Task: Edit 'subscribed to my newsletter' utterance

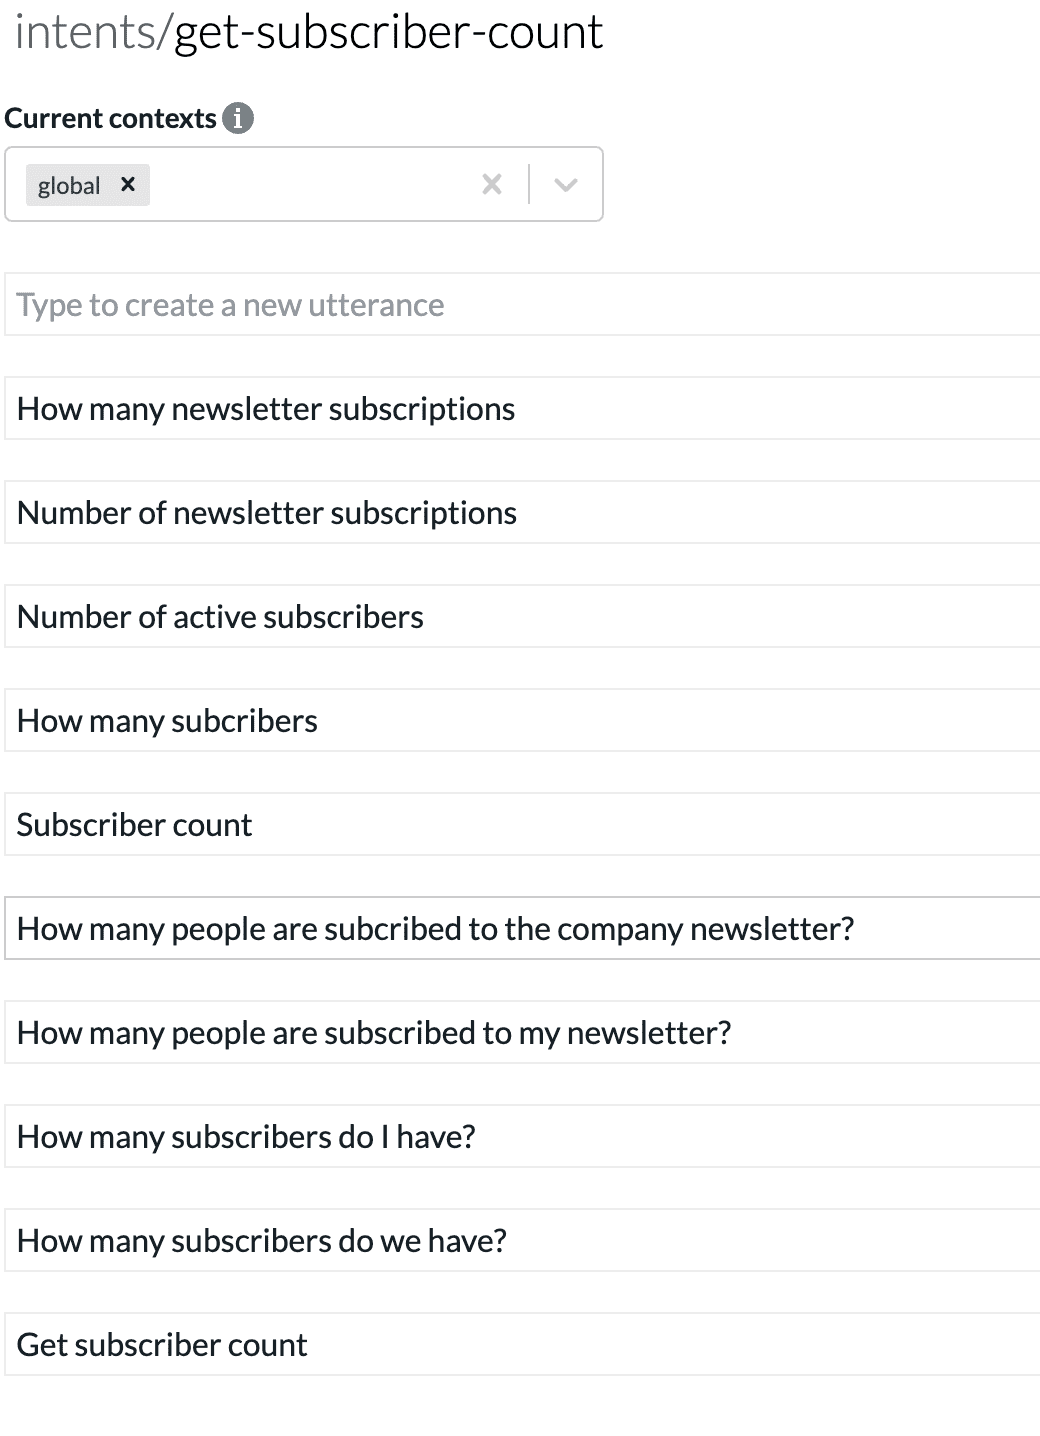Action: click(x=523, y=1032)
